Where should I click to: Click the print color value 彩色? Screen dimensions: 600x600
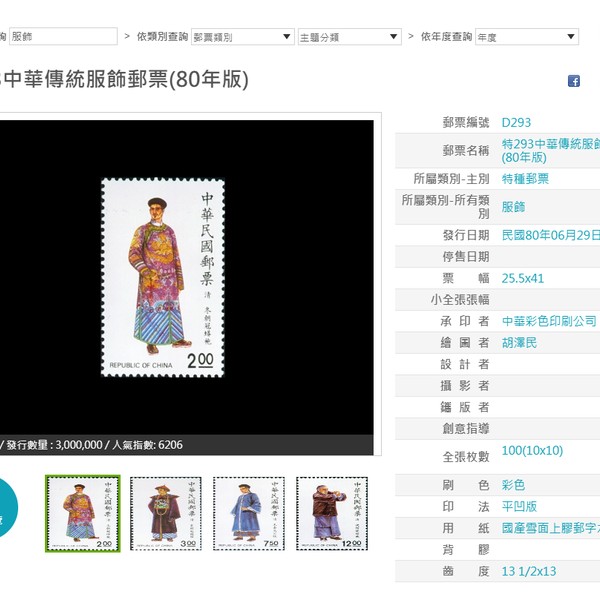click(513, 485)
